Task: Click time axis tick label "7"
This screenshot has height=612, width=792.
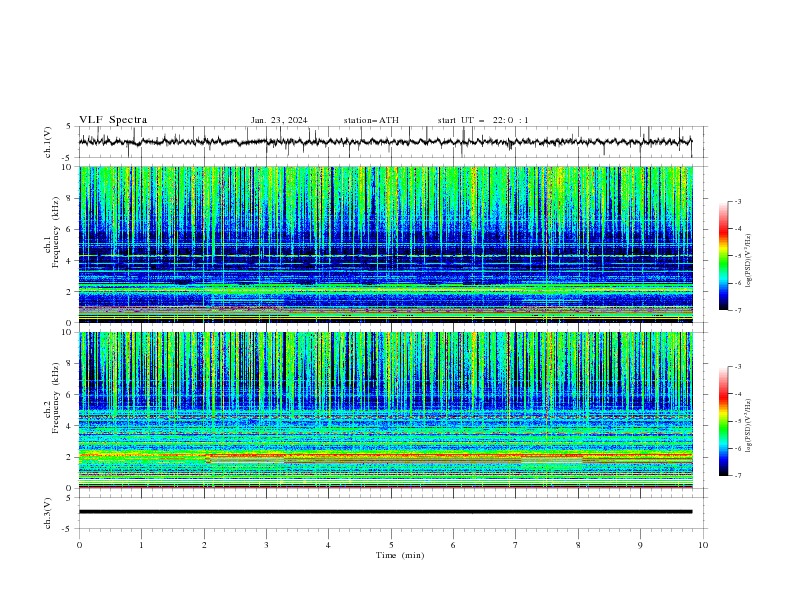Action: tap(516, 545)
